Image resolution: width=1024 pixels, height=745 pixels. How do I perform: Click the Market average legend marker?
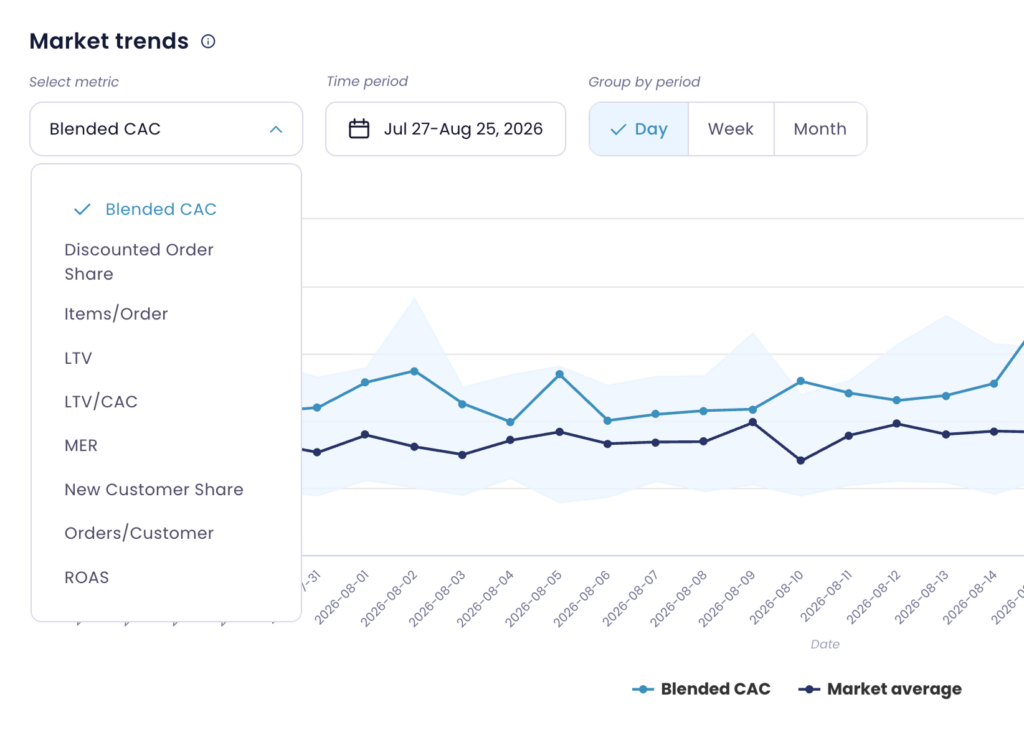[x=809, y=690]
